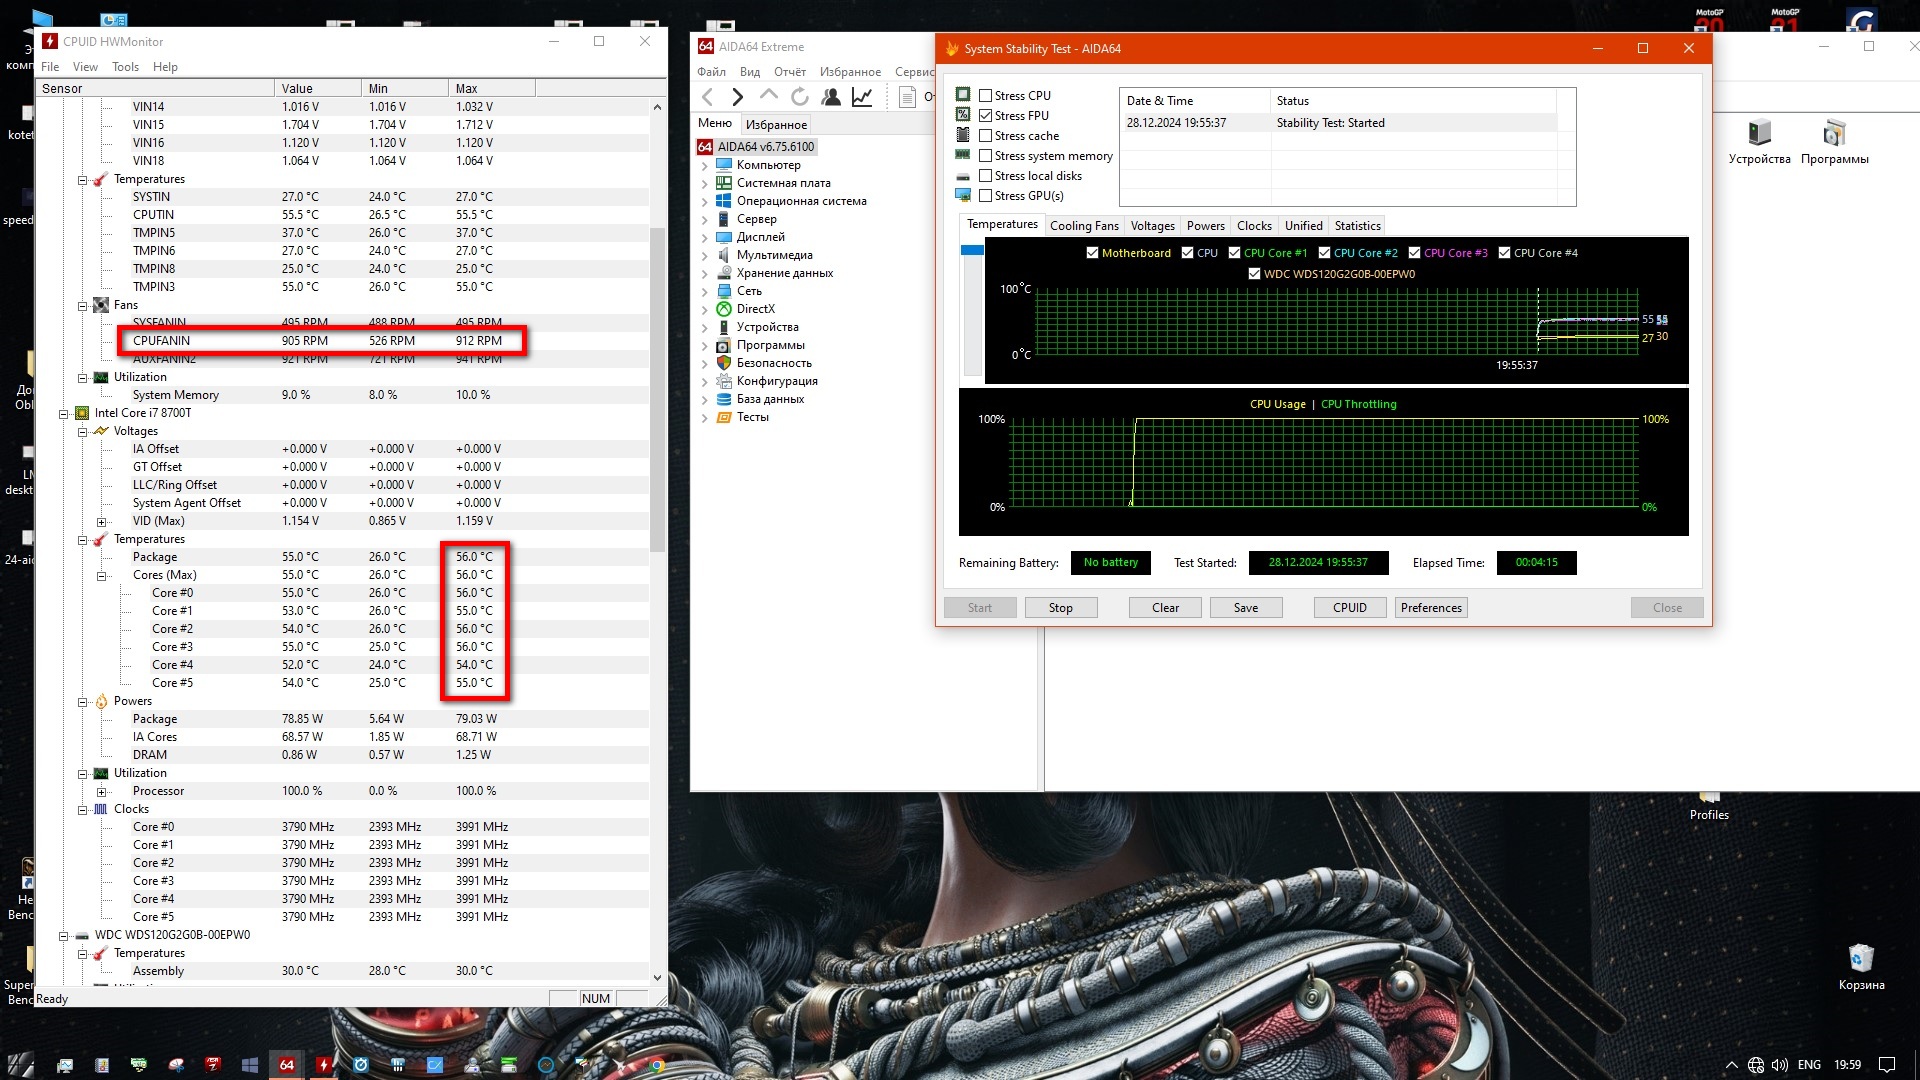
Task: Click the Preferences button
Action: click(1430, 608)
